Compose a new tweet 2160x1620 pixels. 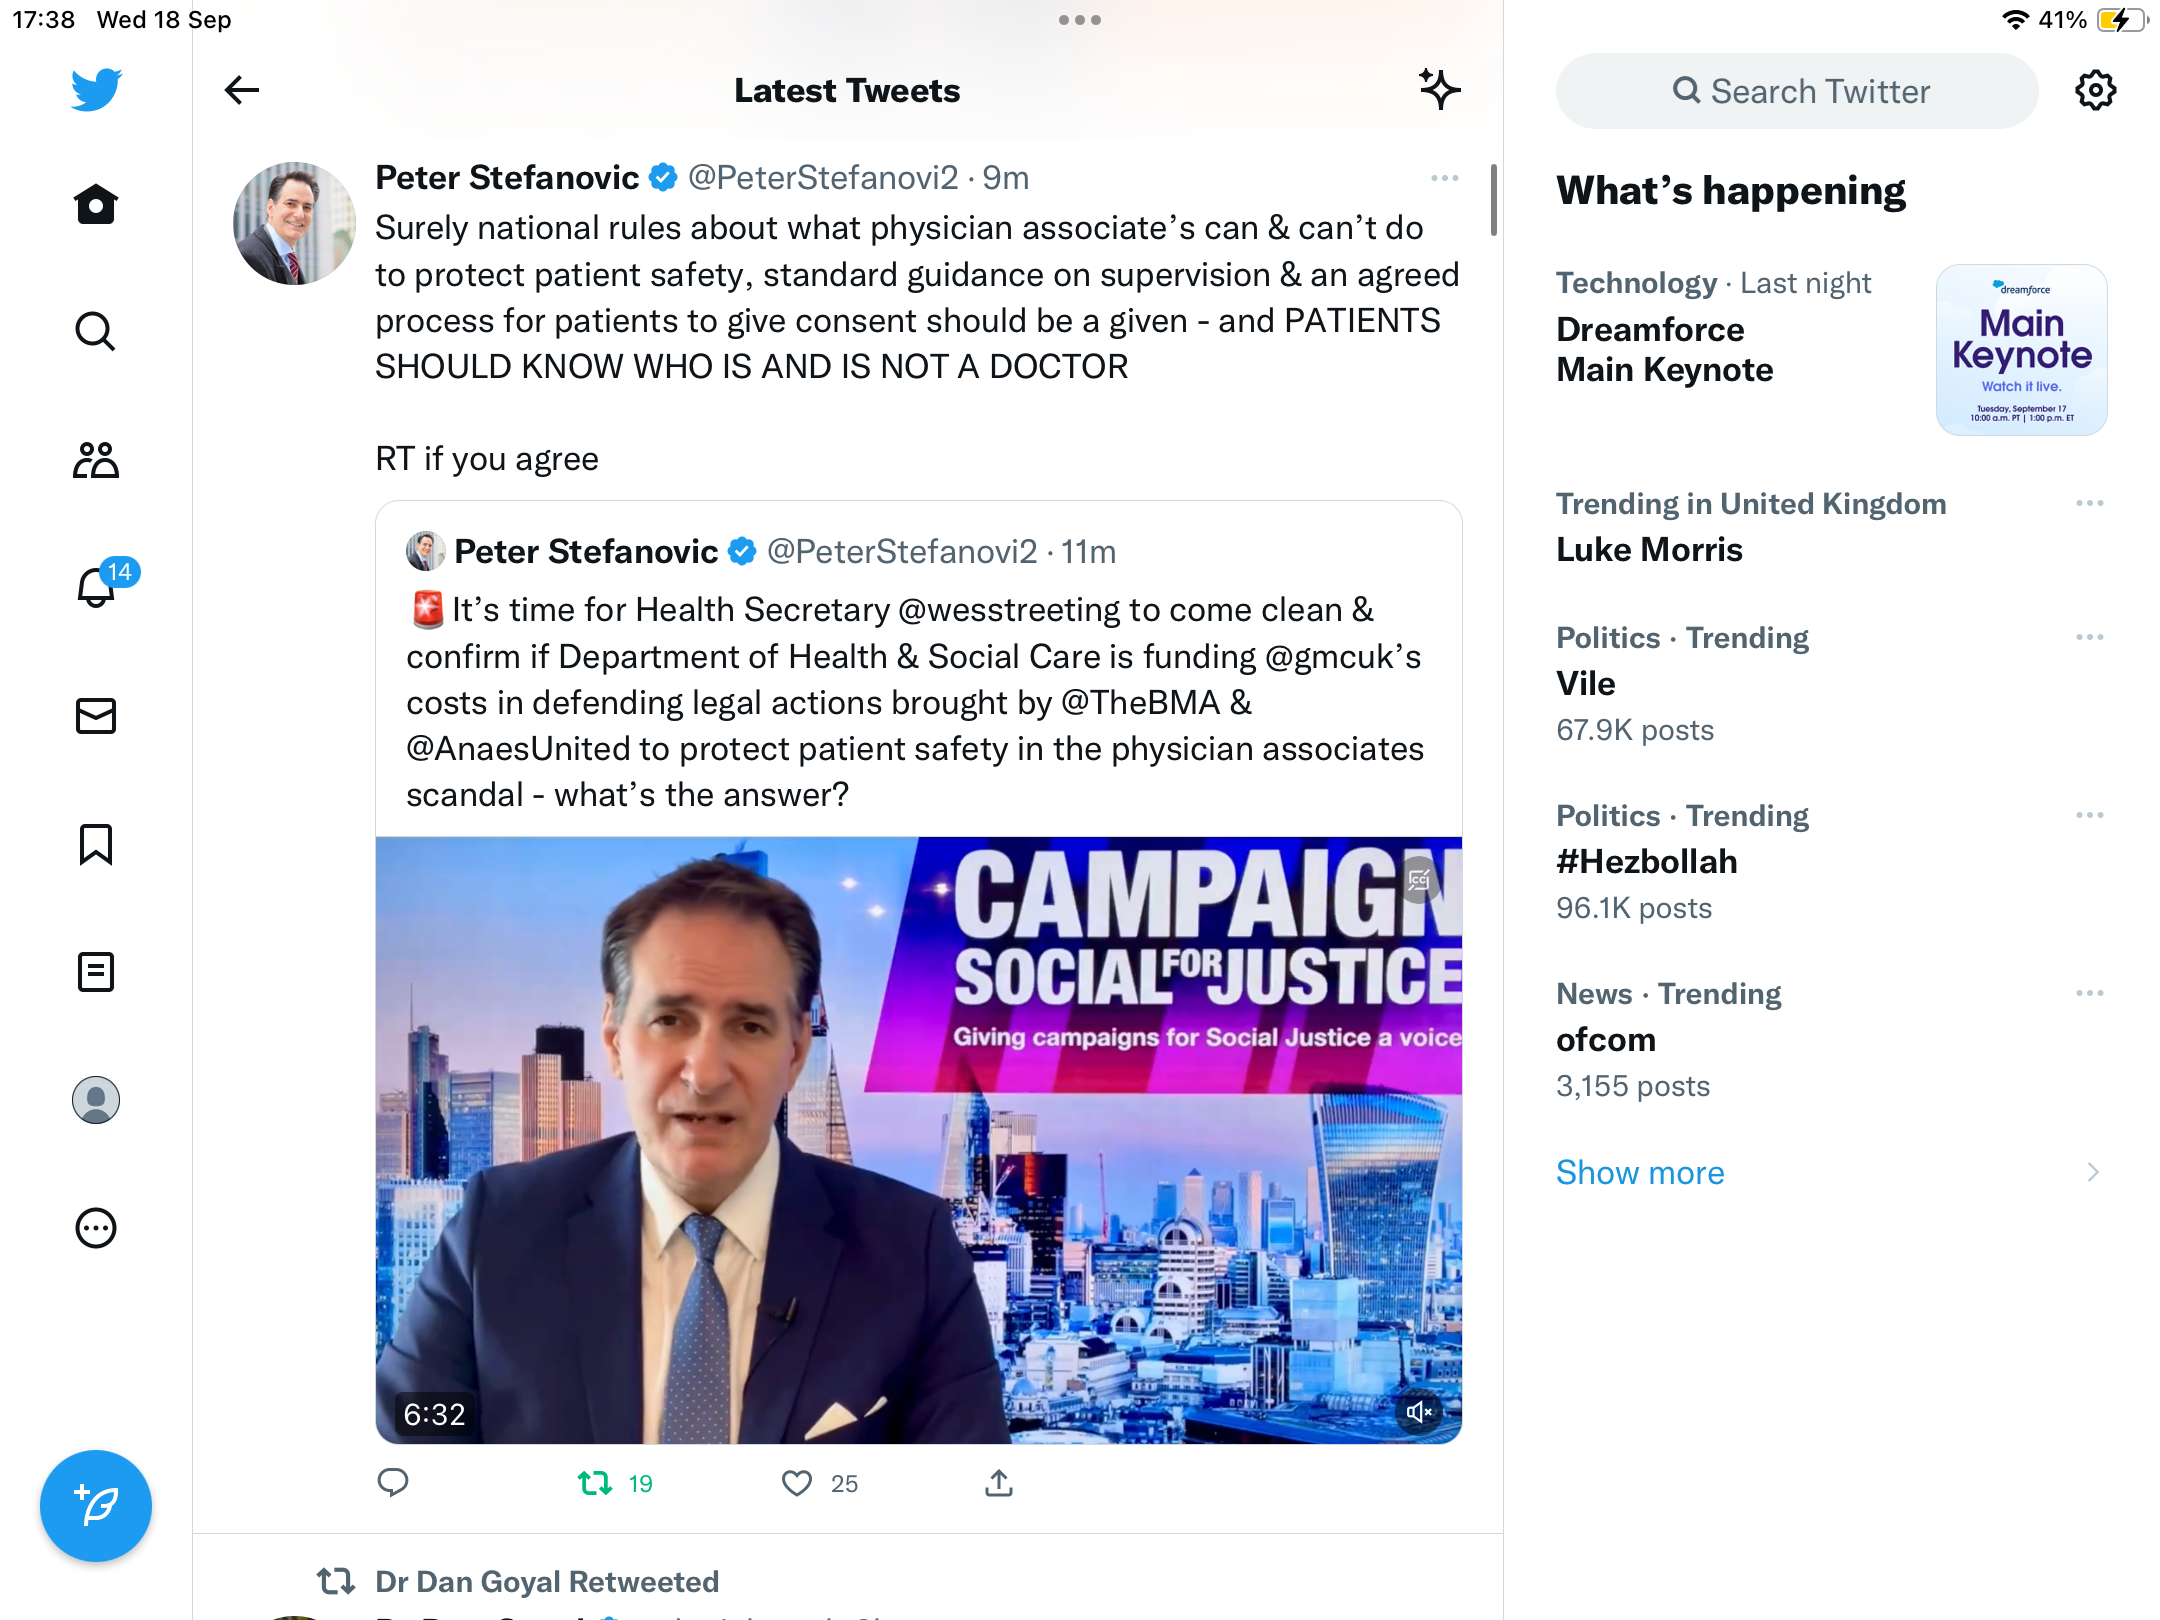pyautogui.click(x=96, y=1505)
